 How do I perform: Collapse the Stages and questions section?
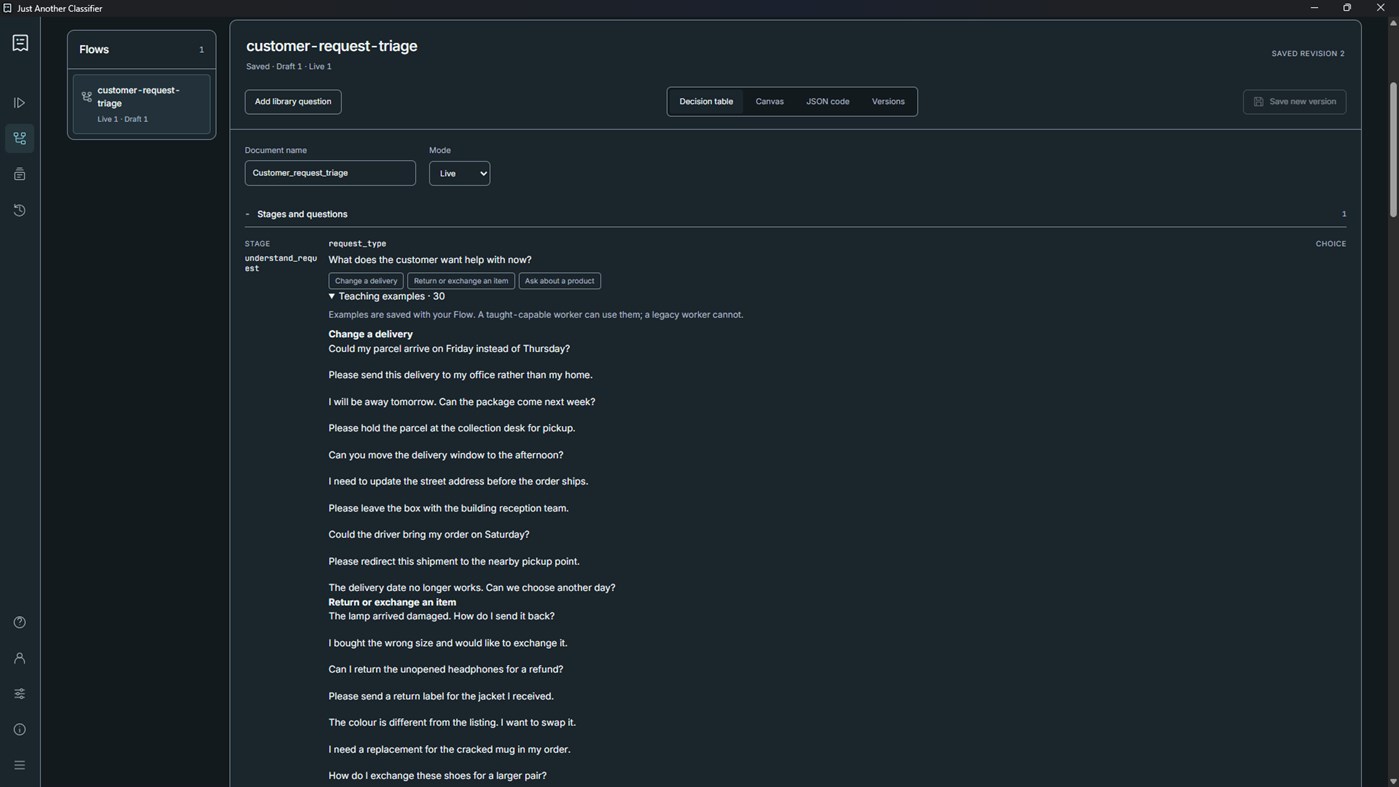point(297,214)
